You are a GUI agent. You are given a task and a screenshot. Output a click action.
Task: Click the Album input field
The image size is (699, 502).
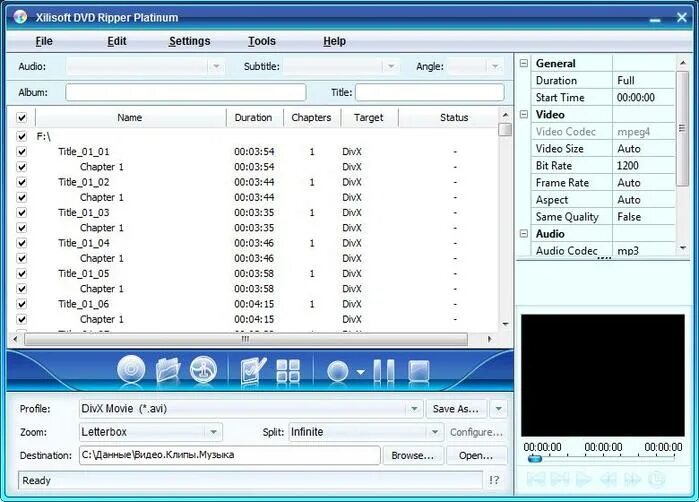click(x=186, y=93)
